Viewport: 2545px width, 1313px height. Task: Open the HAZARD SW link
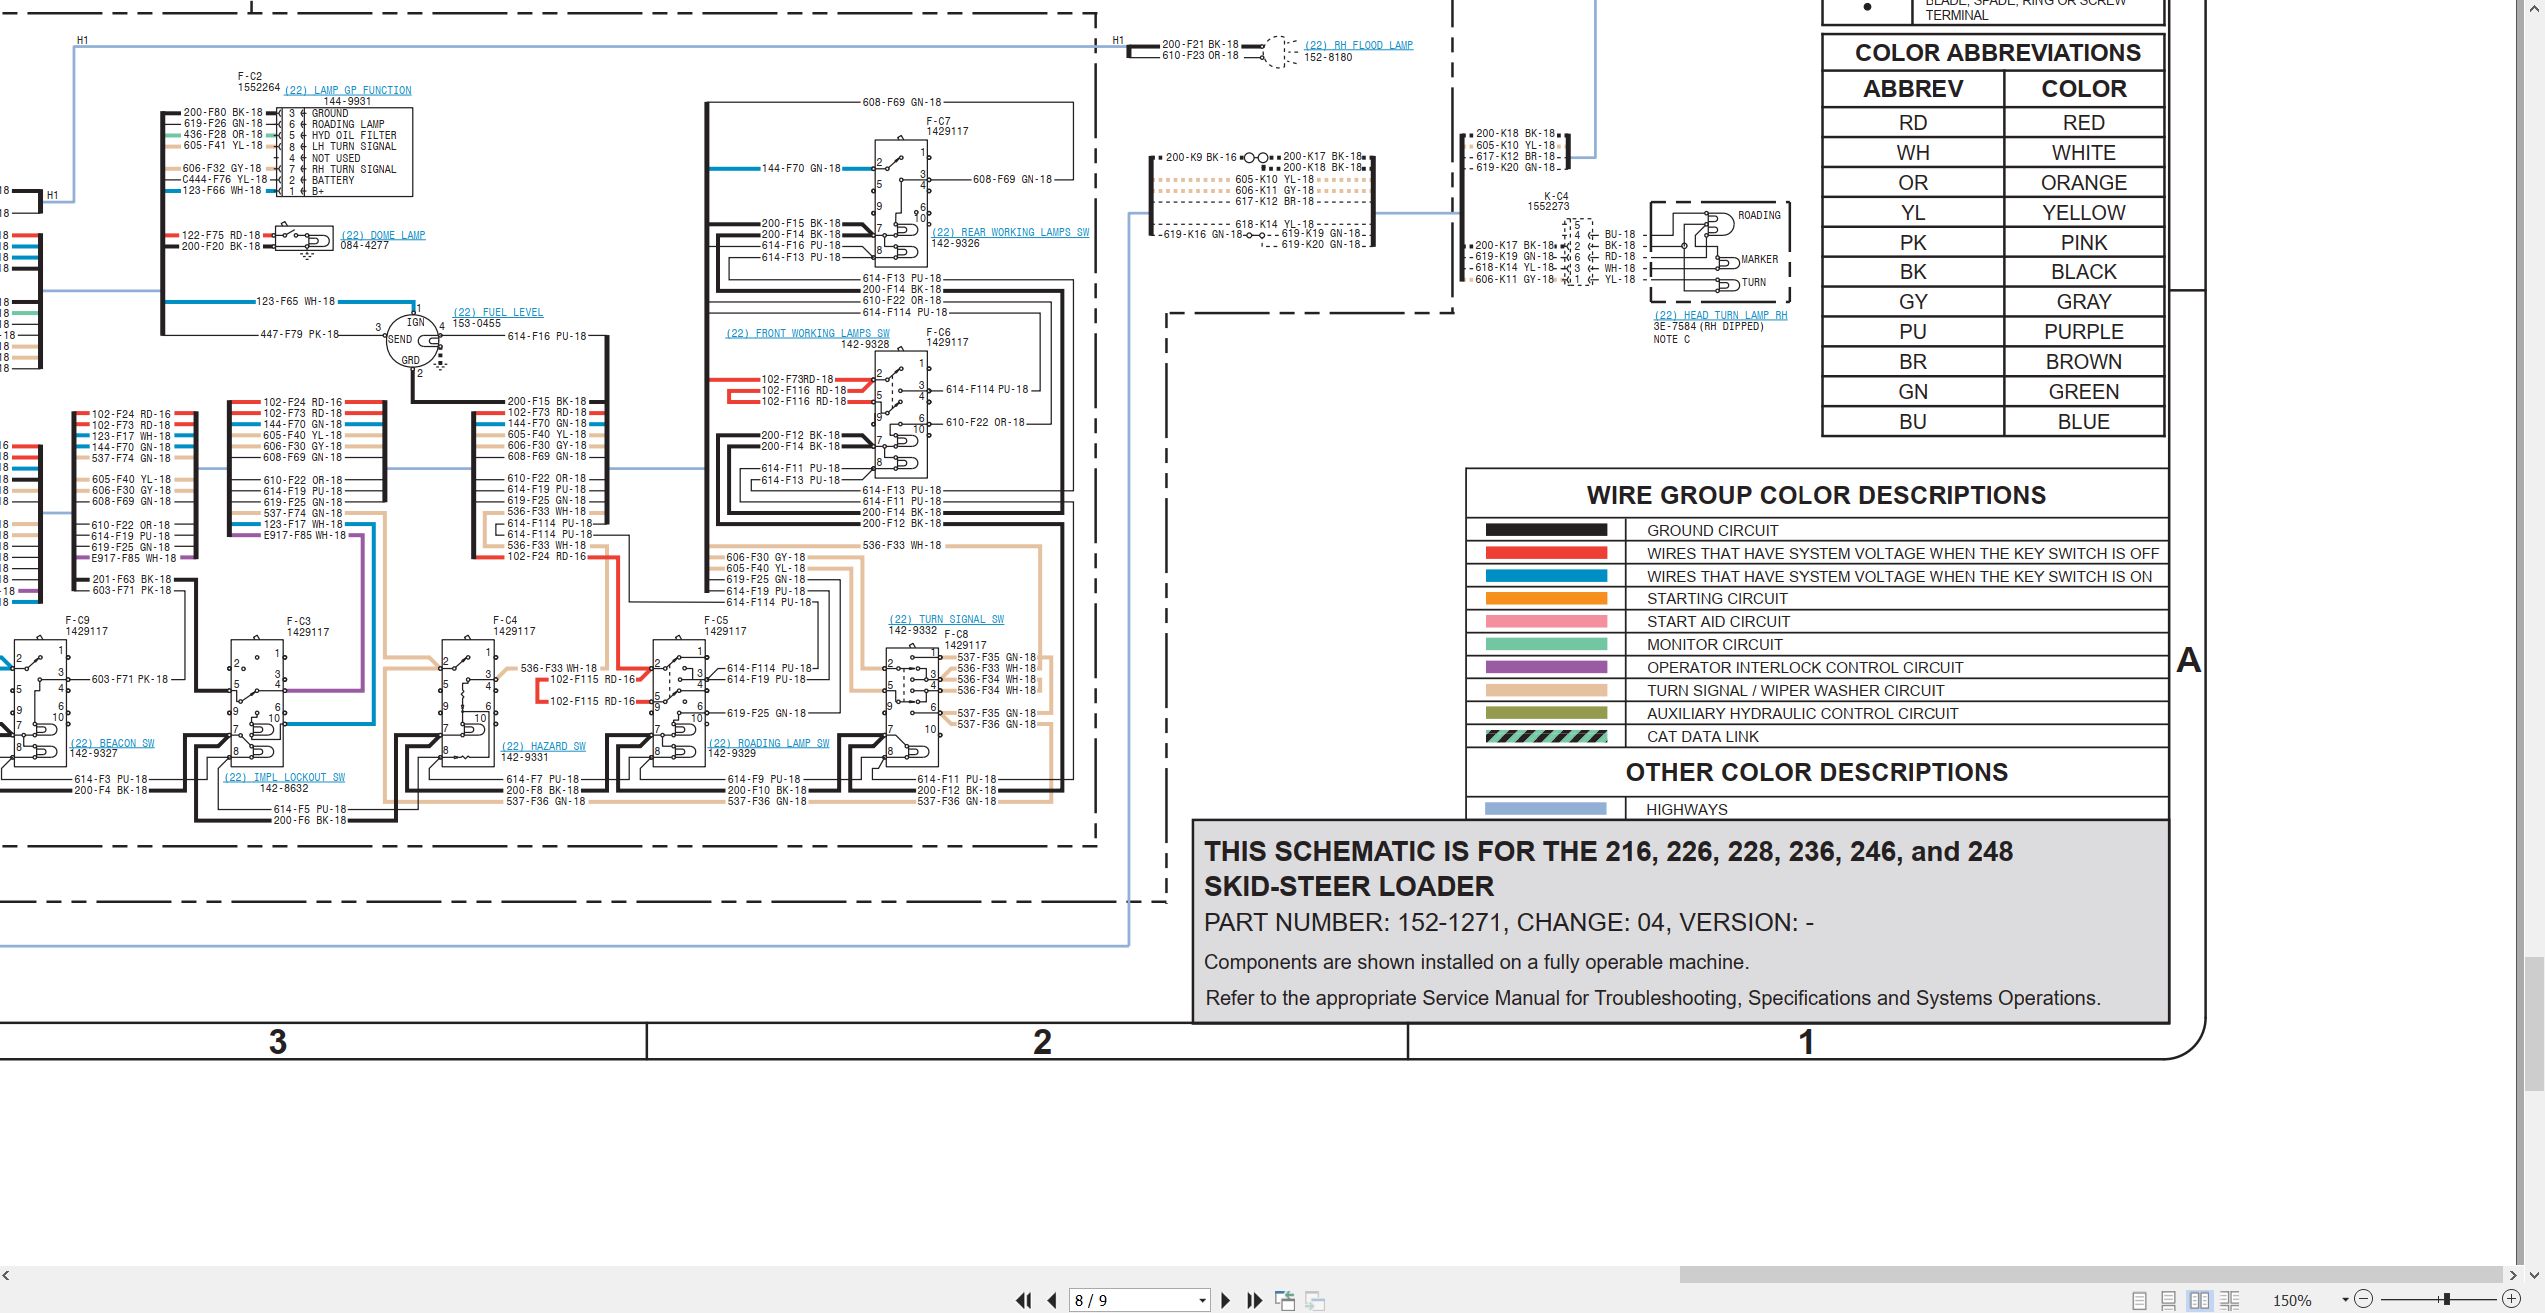pos(543,746)
